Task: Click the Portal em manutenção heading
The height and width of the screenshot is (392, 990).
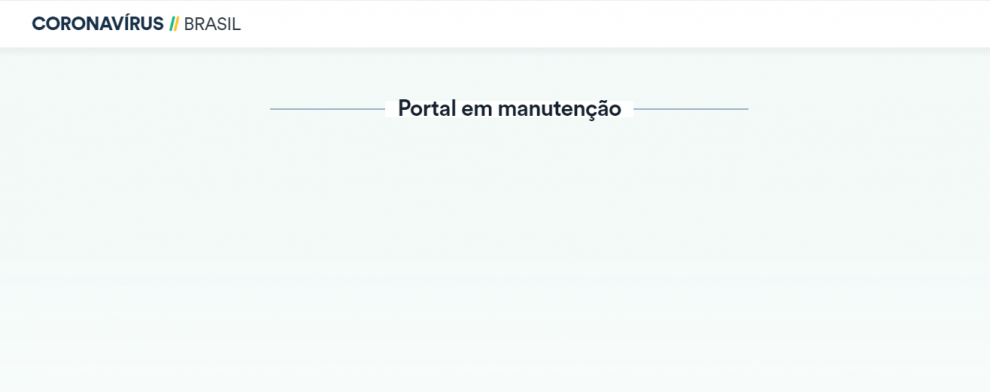Action: (x=509, y=109)
